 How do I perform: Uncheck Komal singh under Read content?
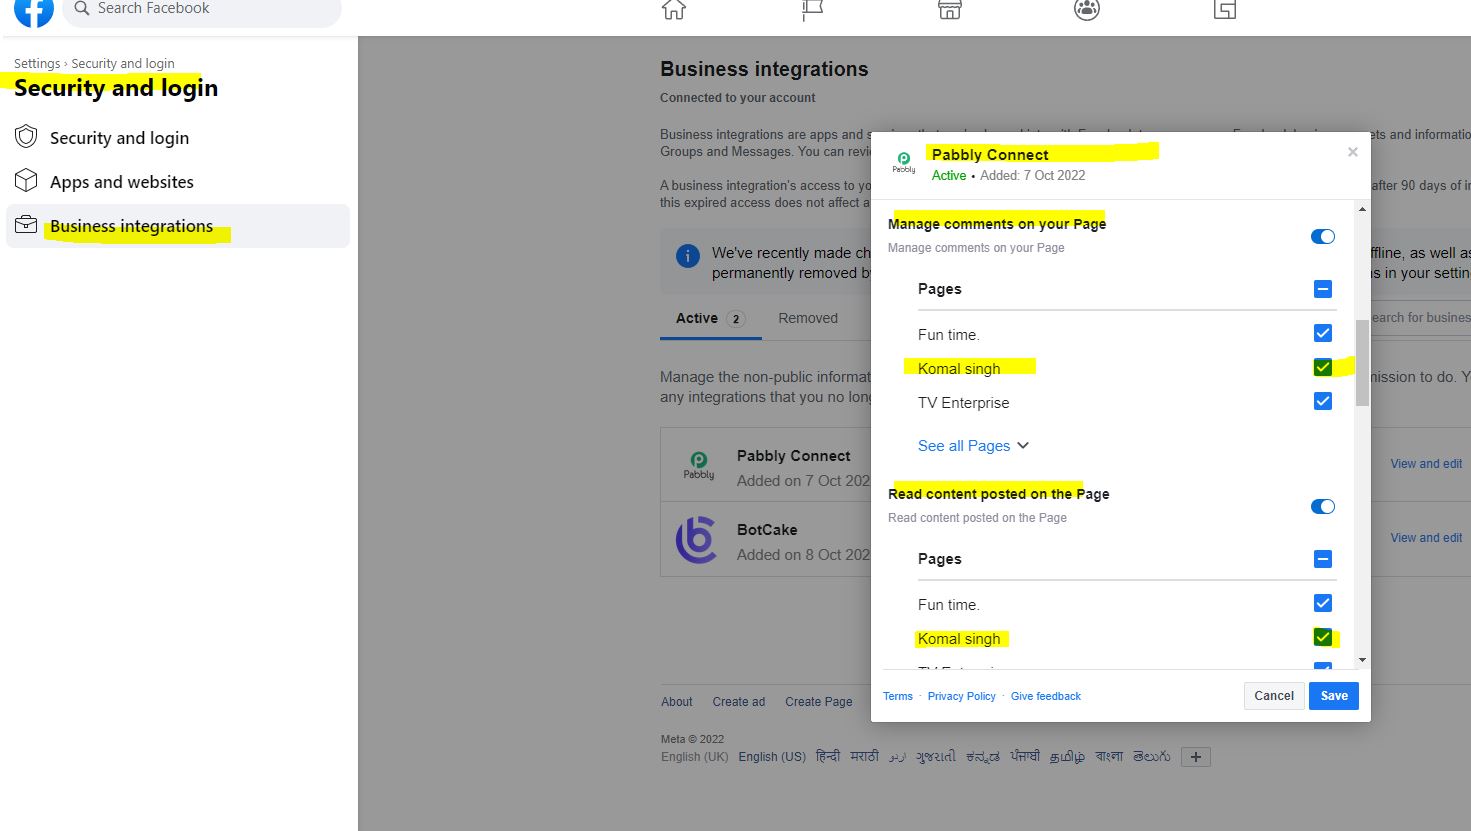tap(1322, 637)
